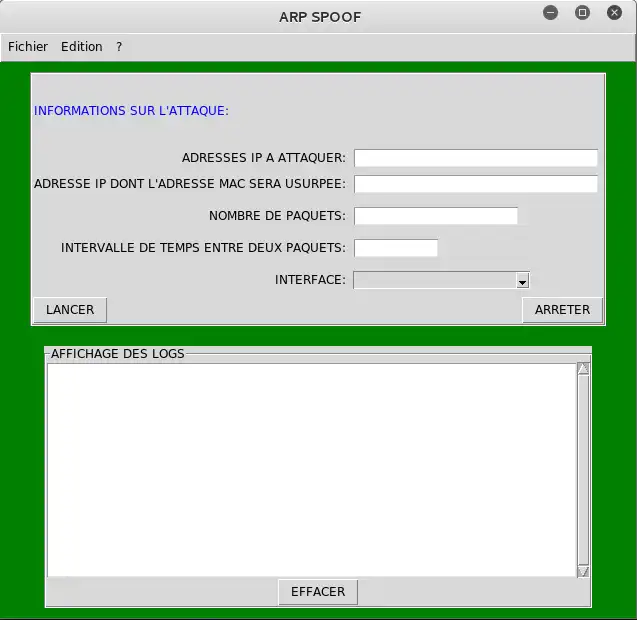Click inside the logs text area
This screenshot has height=620, width=637.
pyautogui.click(x=312, y=470)
